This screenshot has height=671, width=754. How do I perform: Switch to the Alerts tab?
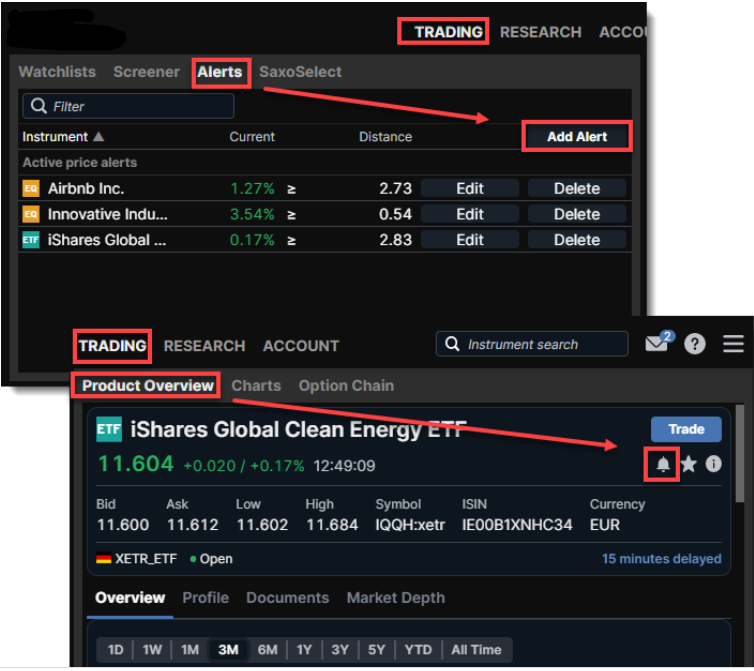click(x=220, y=72)
